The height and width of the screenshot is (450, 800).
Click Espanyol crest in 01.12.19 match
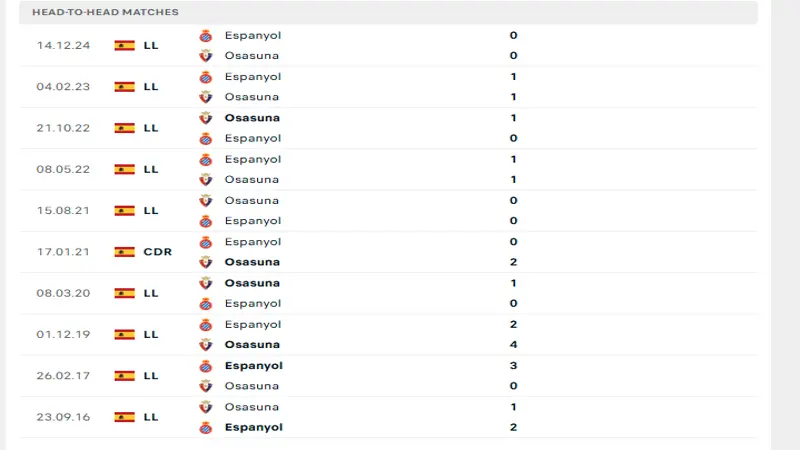pos(206,325)
